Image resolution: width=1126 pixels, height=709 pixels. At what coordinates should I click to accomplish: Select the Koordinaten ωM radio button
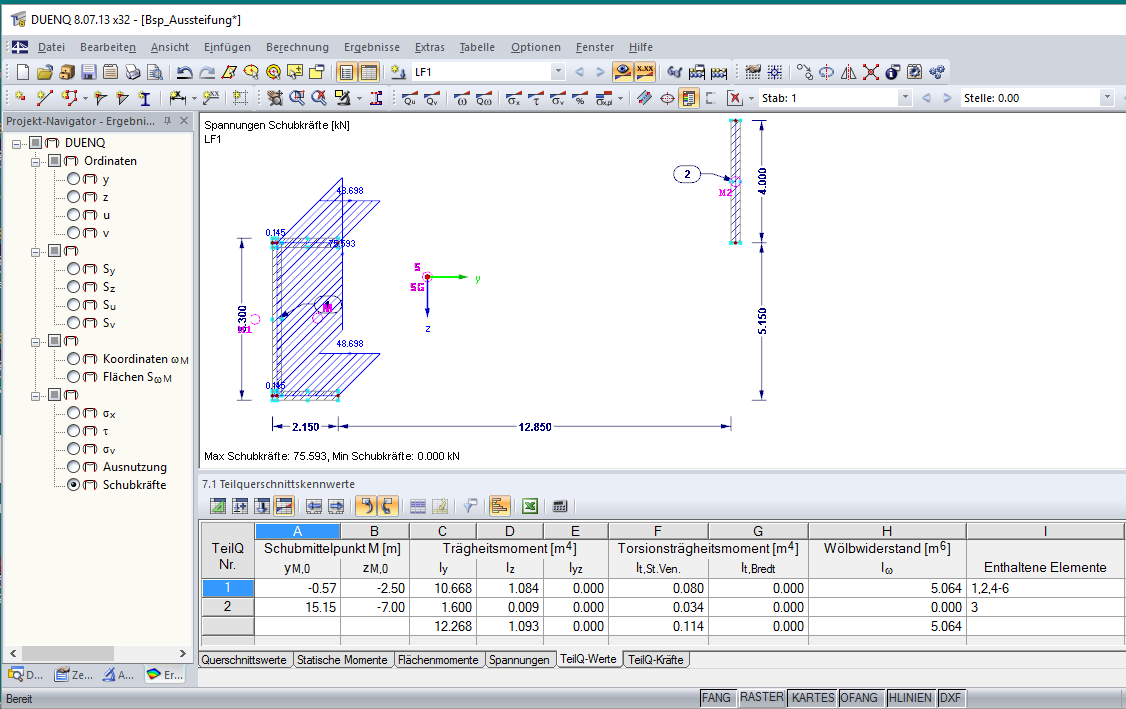[x=73, y=358]
